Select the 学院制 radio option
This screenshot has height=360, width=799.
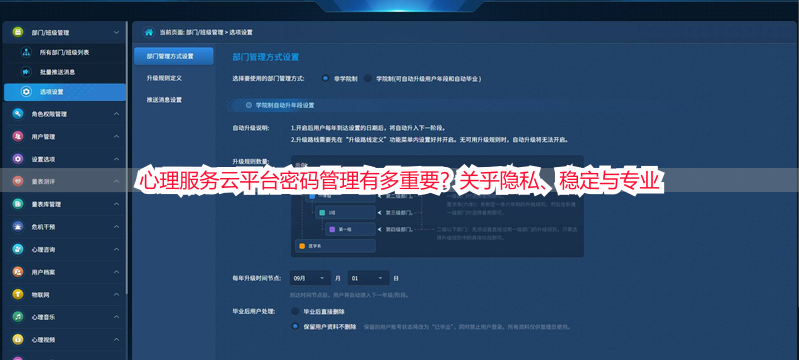(367, 79)
